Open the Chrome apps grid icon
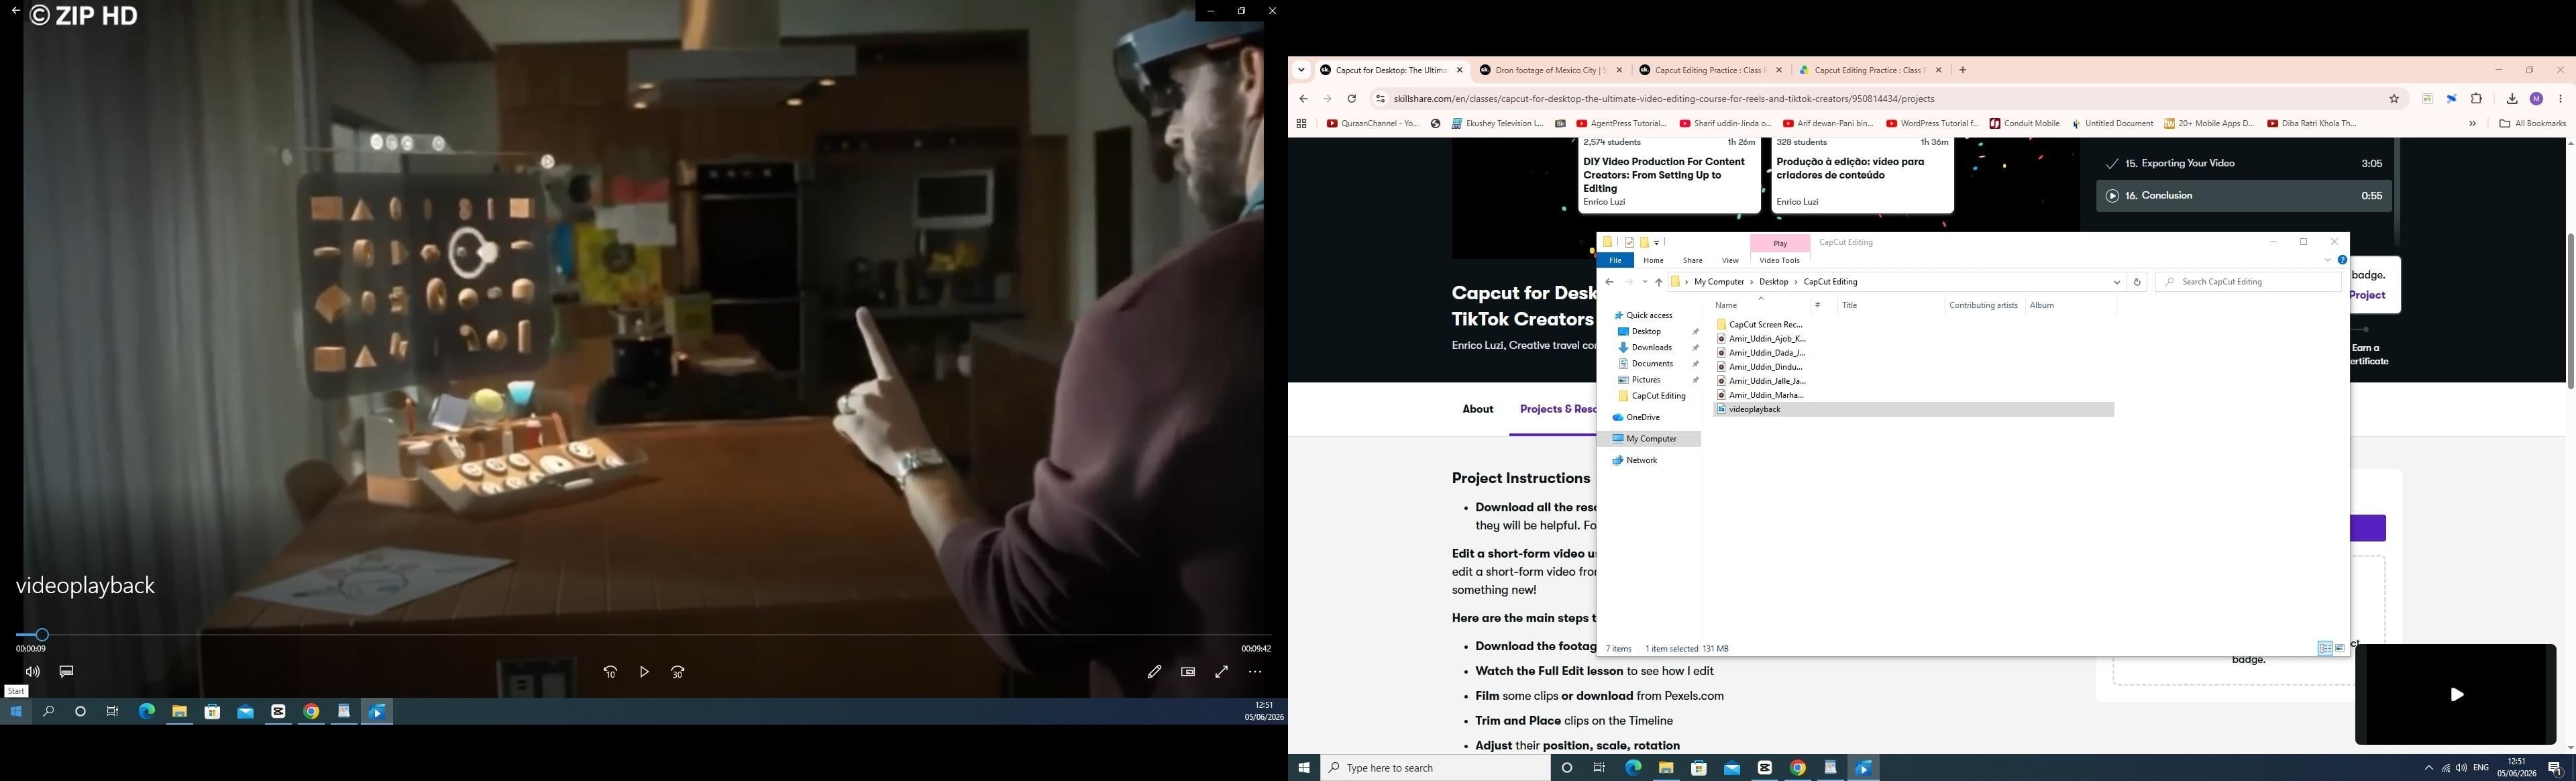The height and width of the screenshot is (781, 2576). pos(1301,124)
